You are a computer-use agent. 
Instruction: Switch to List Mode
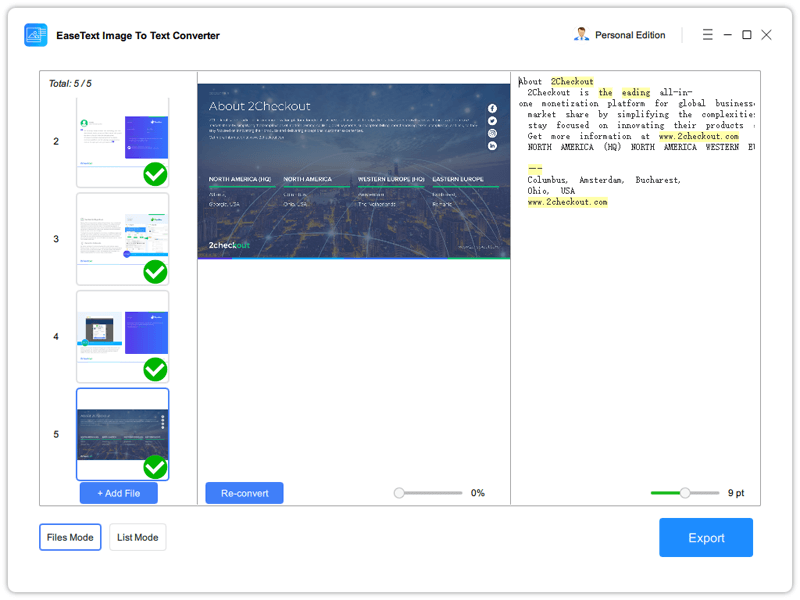138,537
